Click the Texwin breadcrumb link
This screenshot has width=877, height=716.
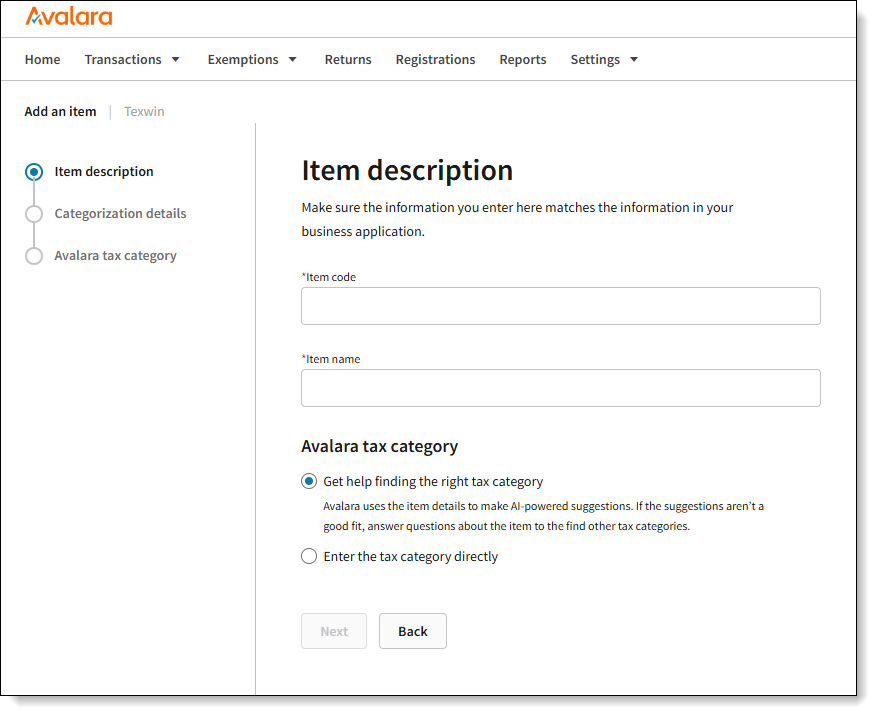pos(144,112)
